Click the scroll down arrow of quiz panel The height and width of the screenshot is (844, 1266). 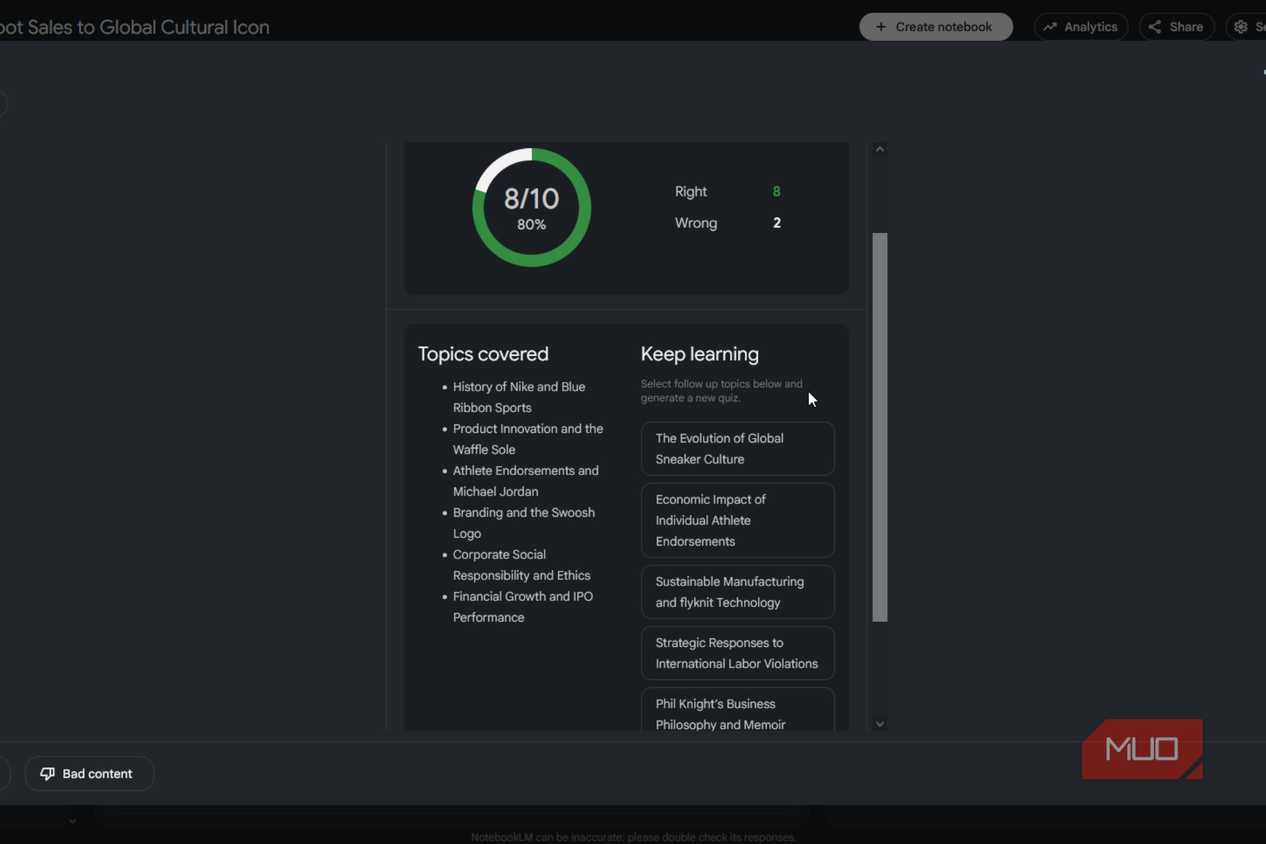pyautogui.click(x=880, y=724)
